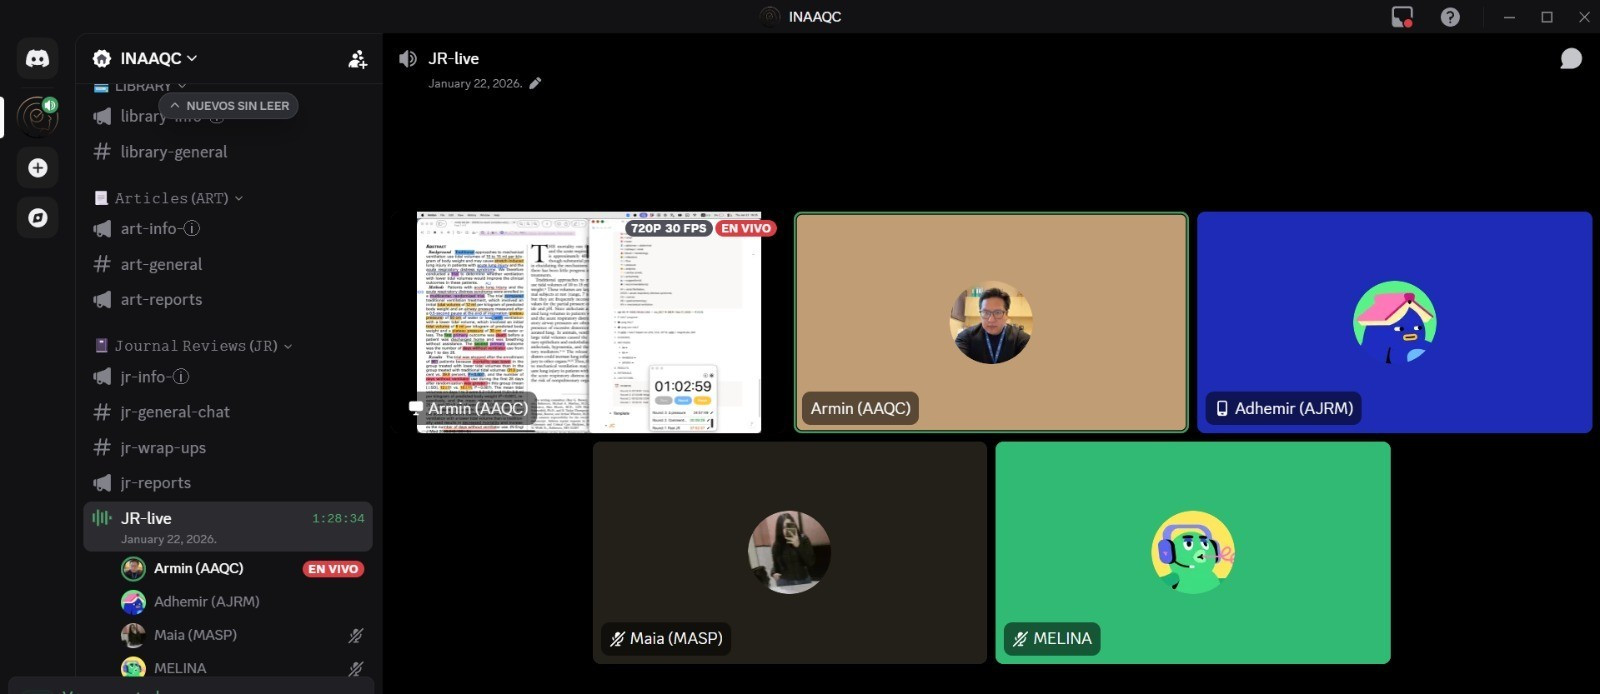Open the Discover servers compass icon
The width and height of the screenshot is (1600, 694).
click(x=37, y=218)
